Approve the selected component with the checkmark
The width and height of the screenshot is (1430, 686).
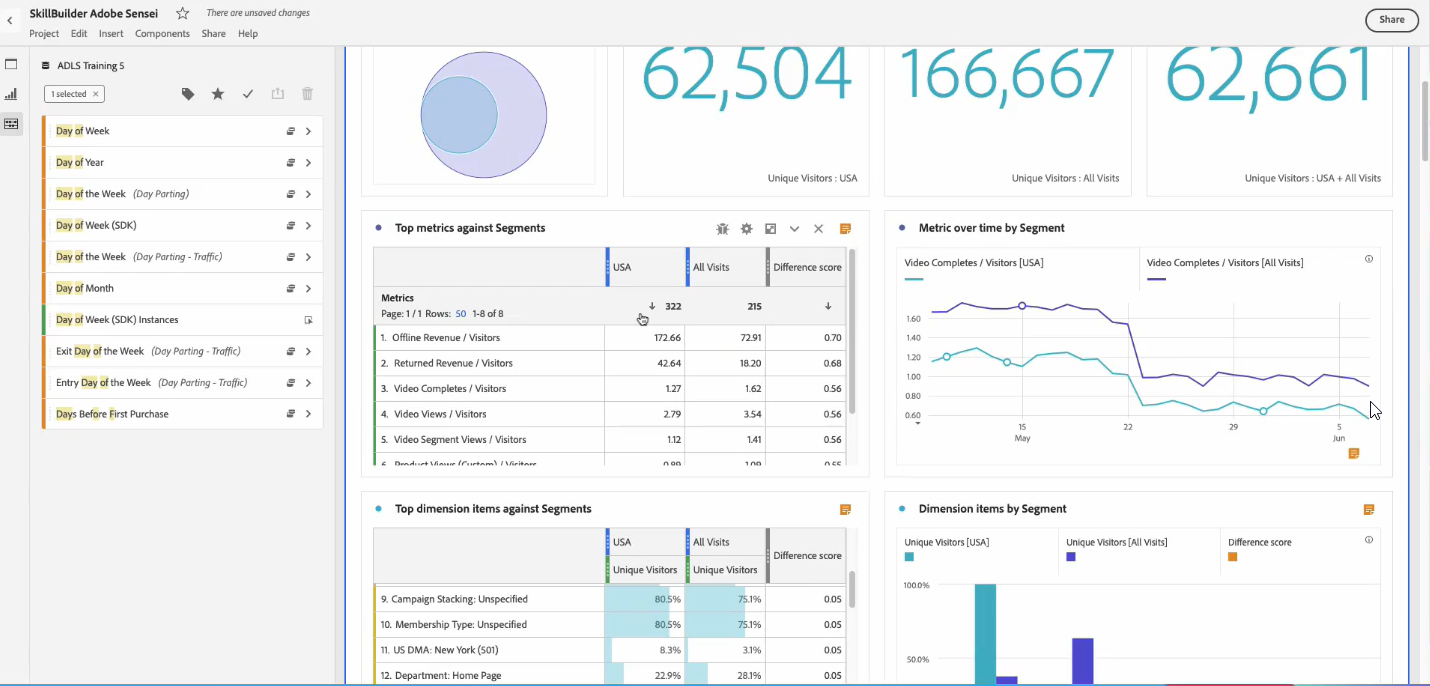248,93
